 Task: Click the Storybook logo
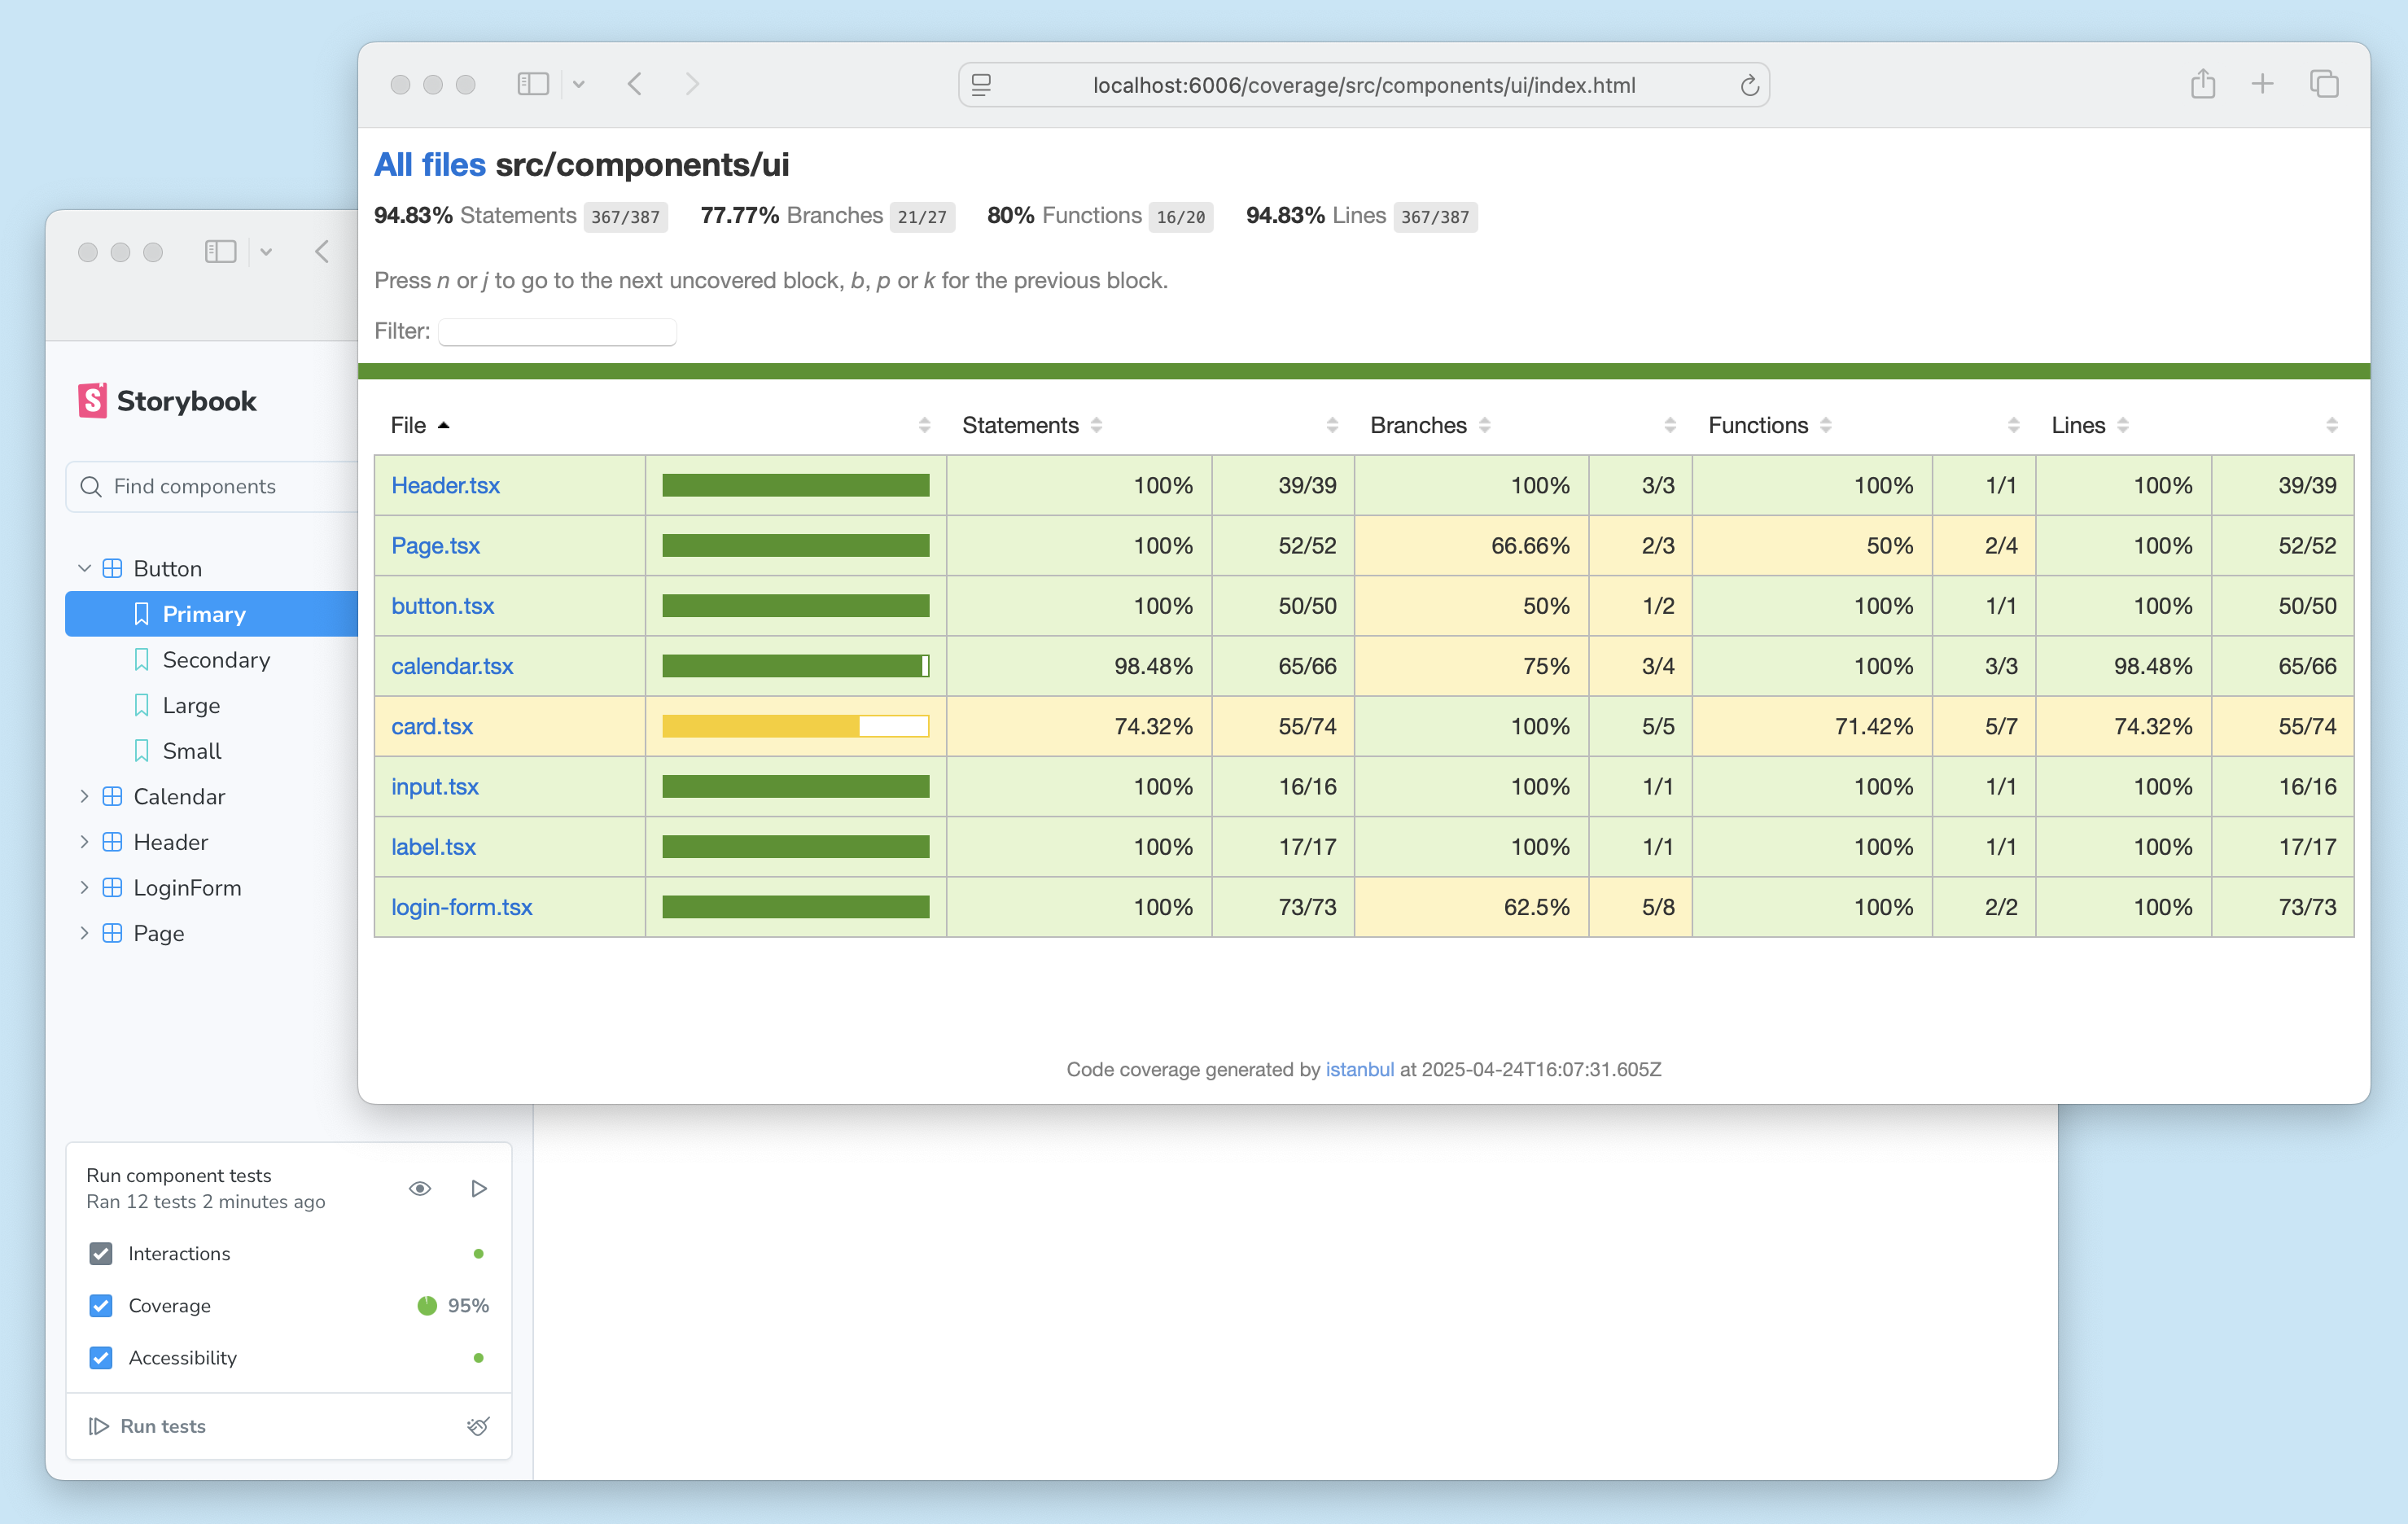click(x=93, y=400)
